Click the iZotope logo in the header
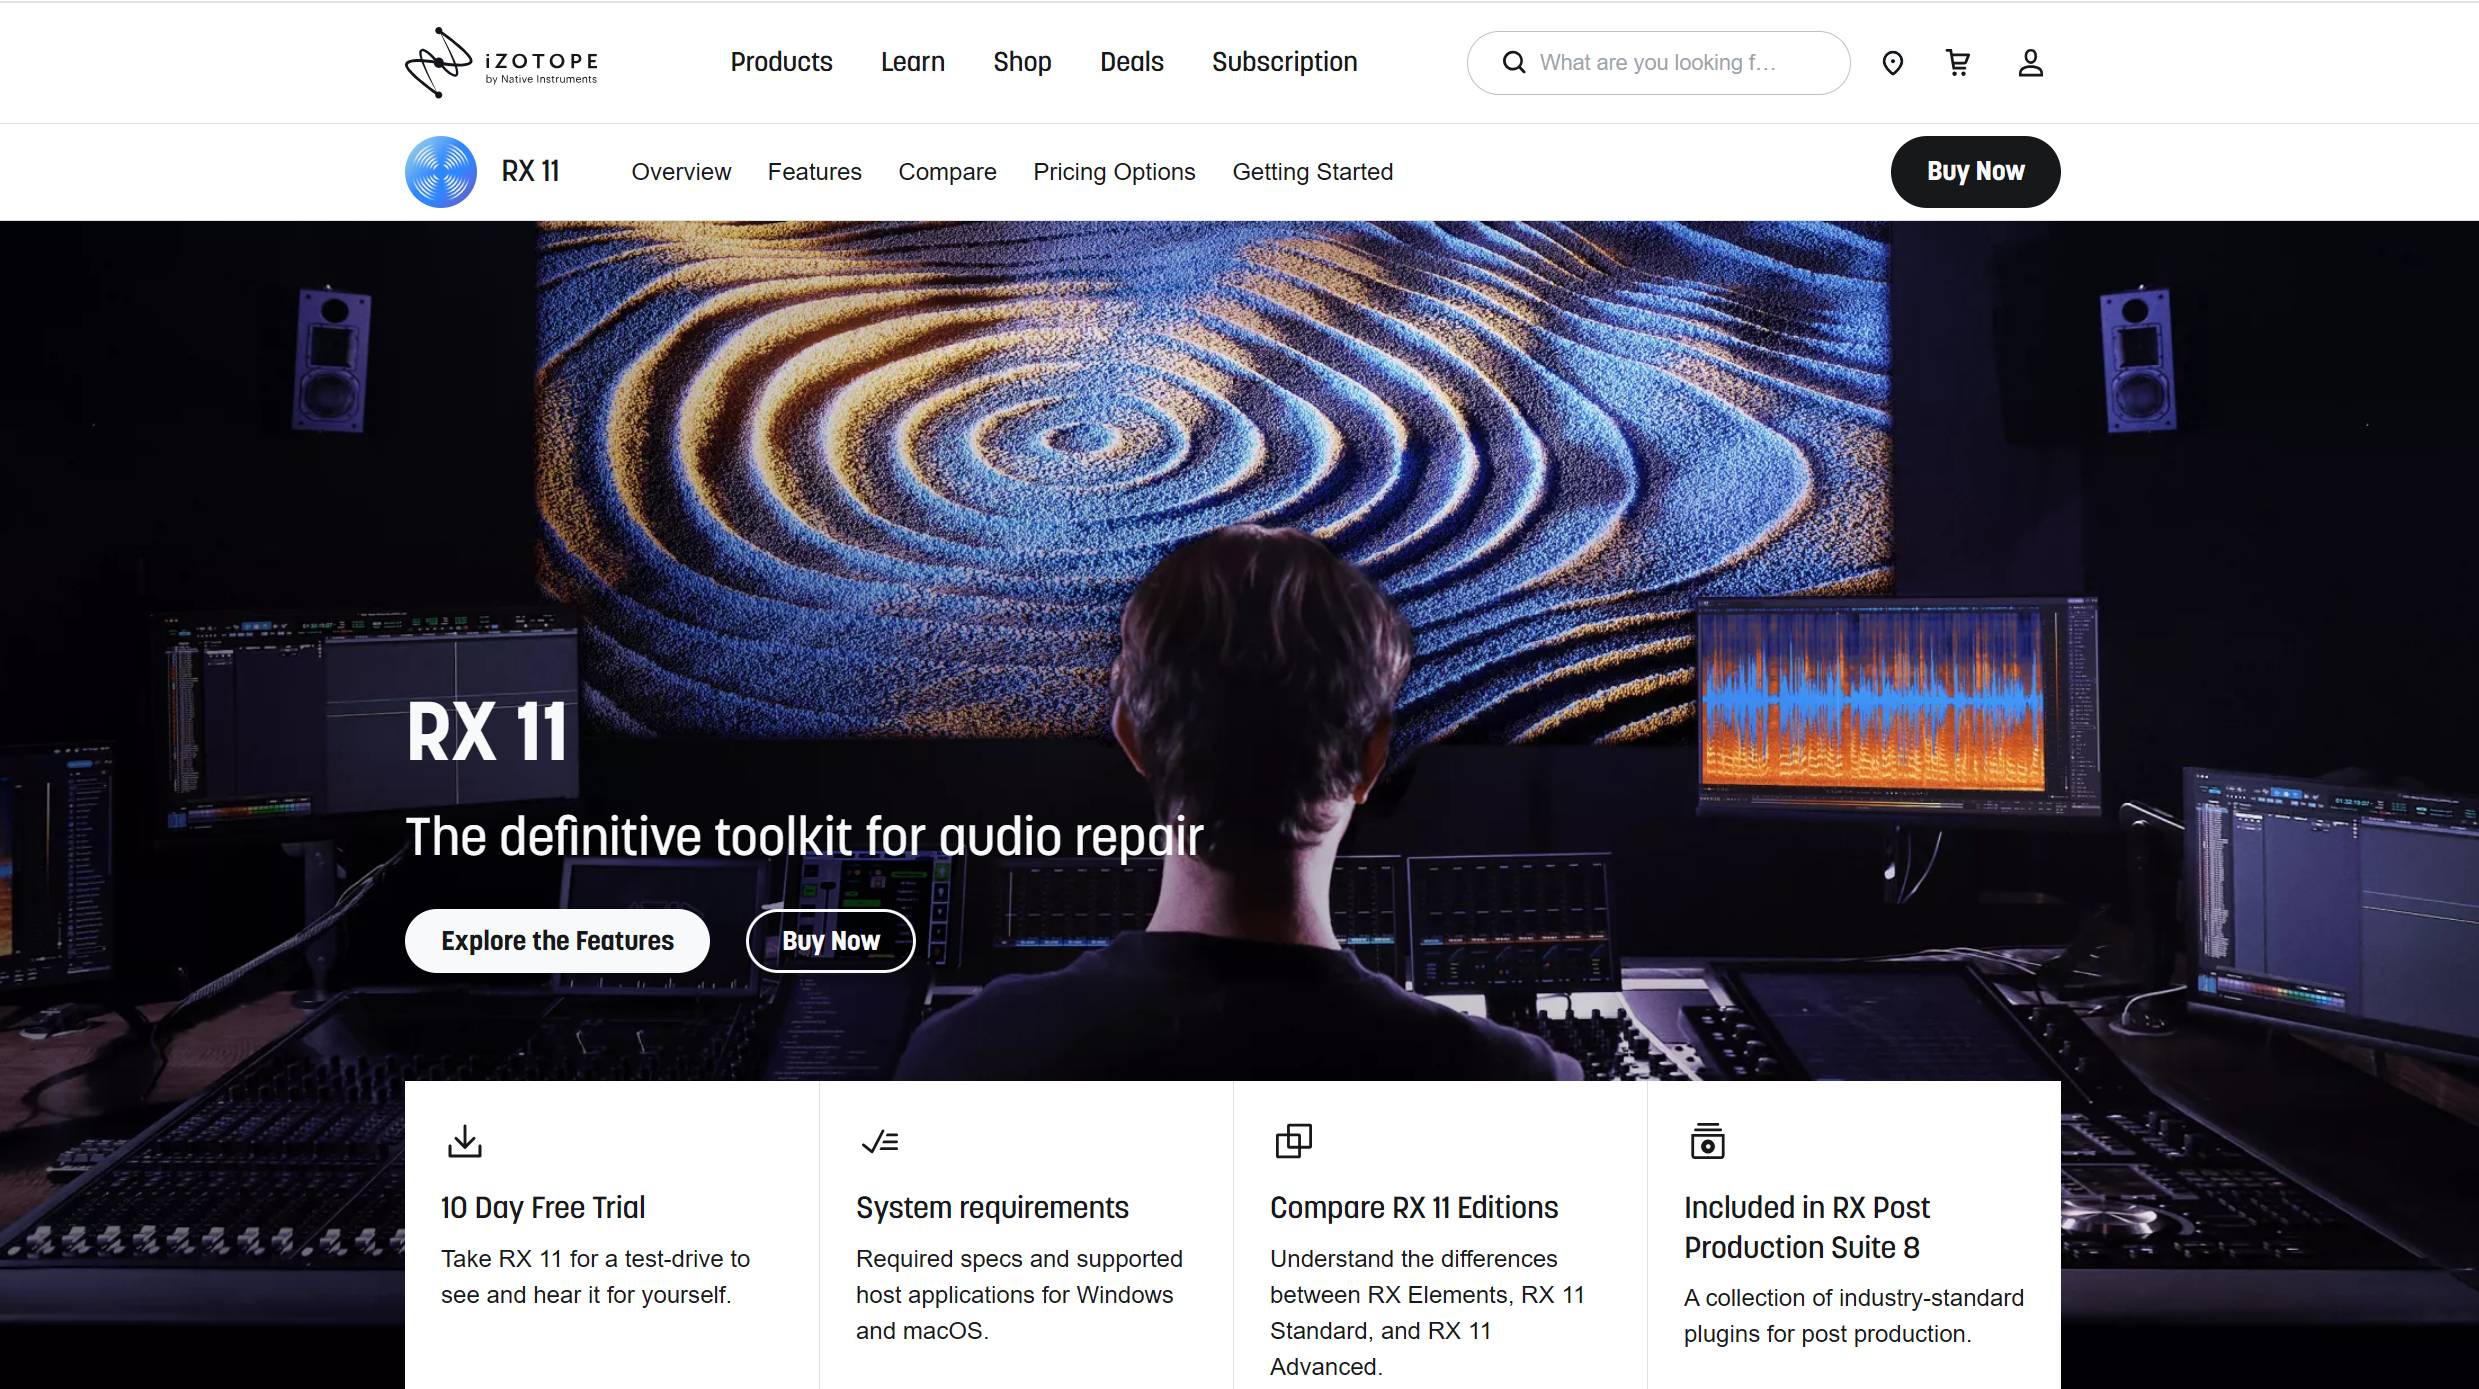The height and width of the screenshot is (1389, 2479). tap(501, 62)
